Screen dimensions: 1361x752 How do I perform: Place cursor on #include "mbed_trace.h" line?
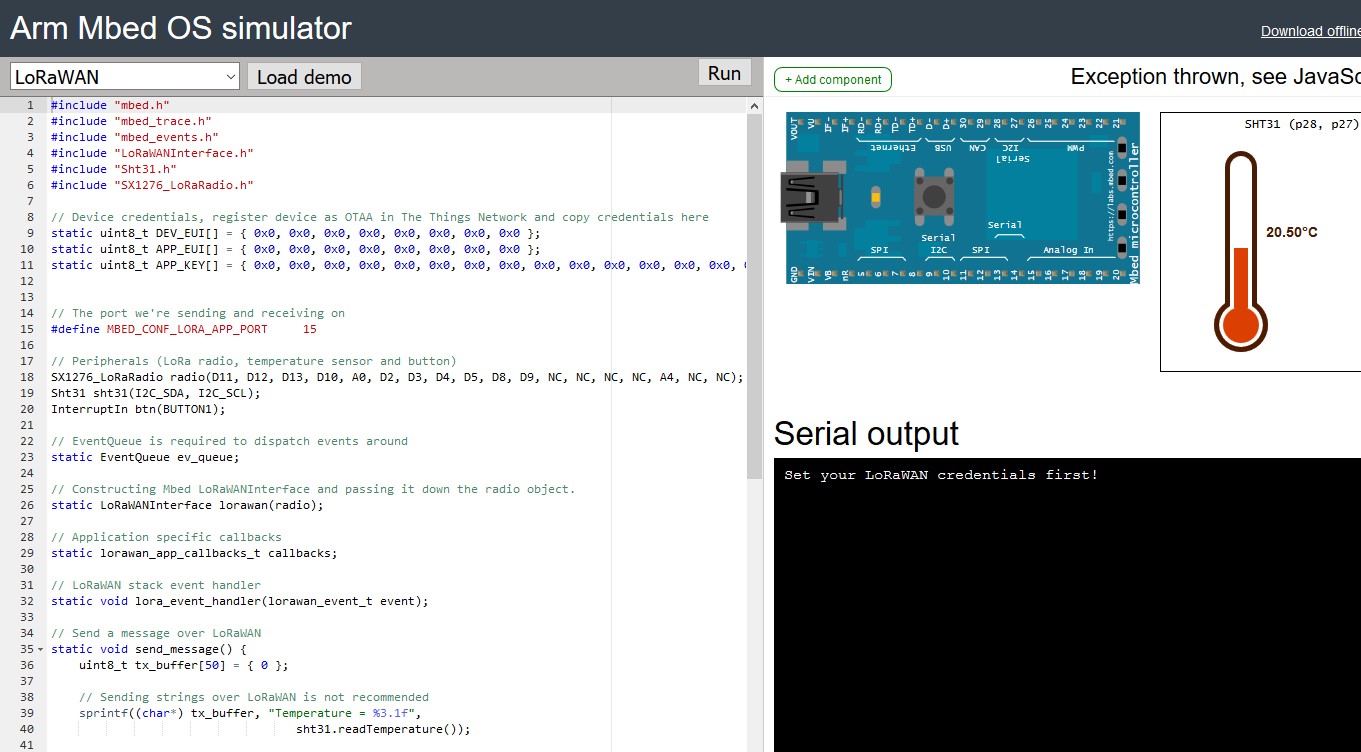pyautogui.click(x=131, y=121)
